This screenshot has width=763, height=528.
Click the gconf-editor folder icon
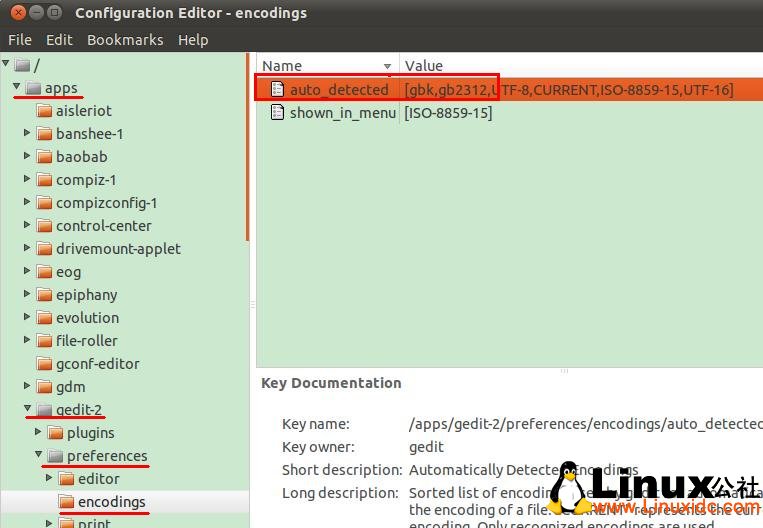(x=44, y=364)
